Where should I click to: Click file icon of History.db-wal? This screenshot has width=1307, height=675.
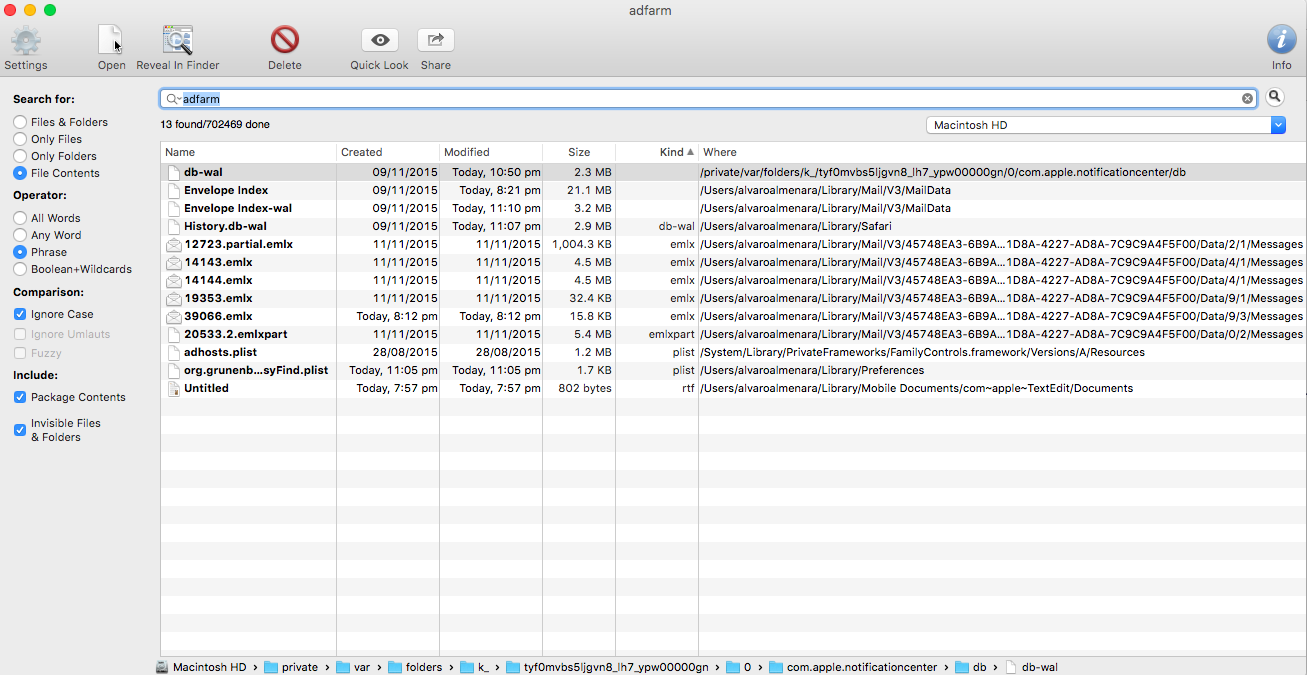173,226
